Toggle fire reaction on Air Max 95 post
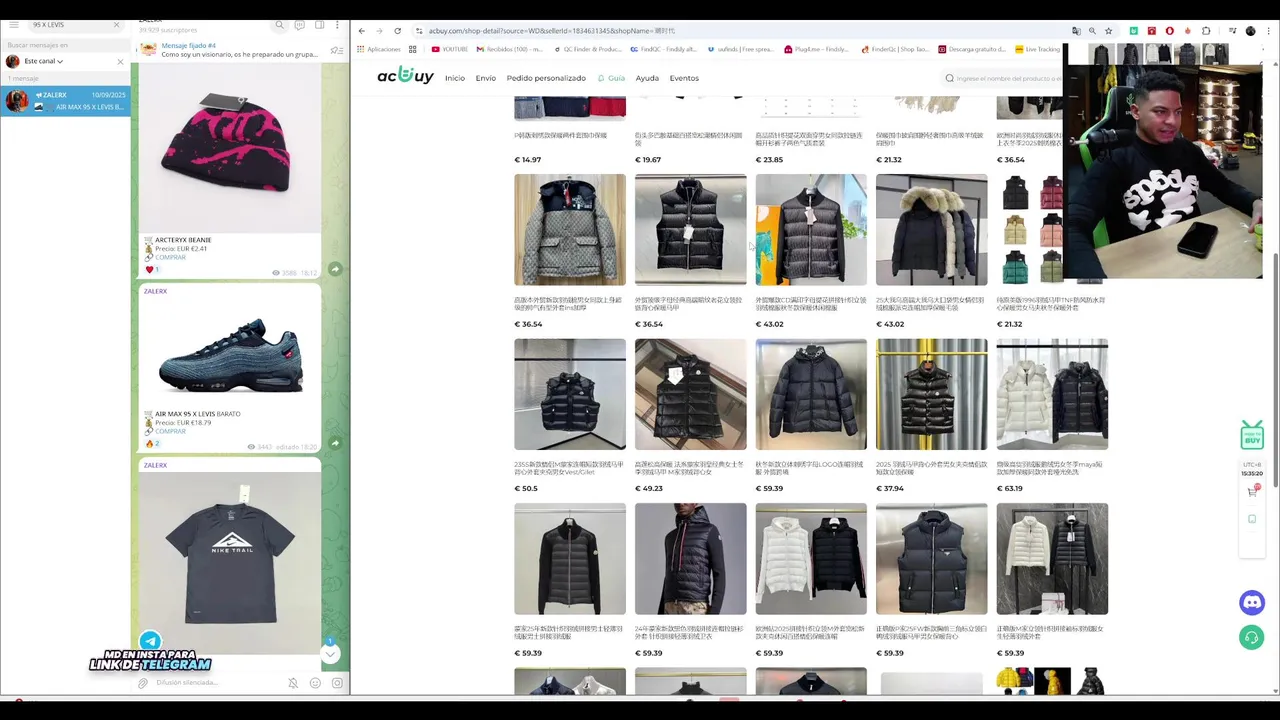 pos(153,444)
